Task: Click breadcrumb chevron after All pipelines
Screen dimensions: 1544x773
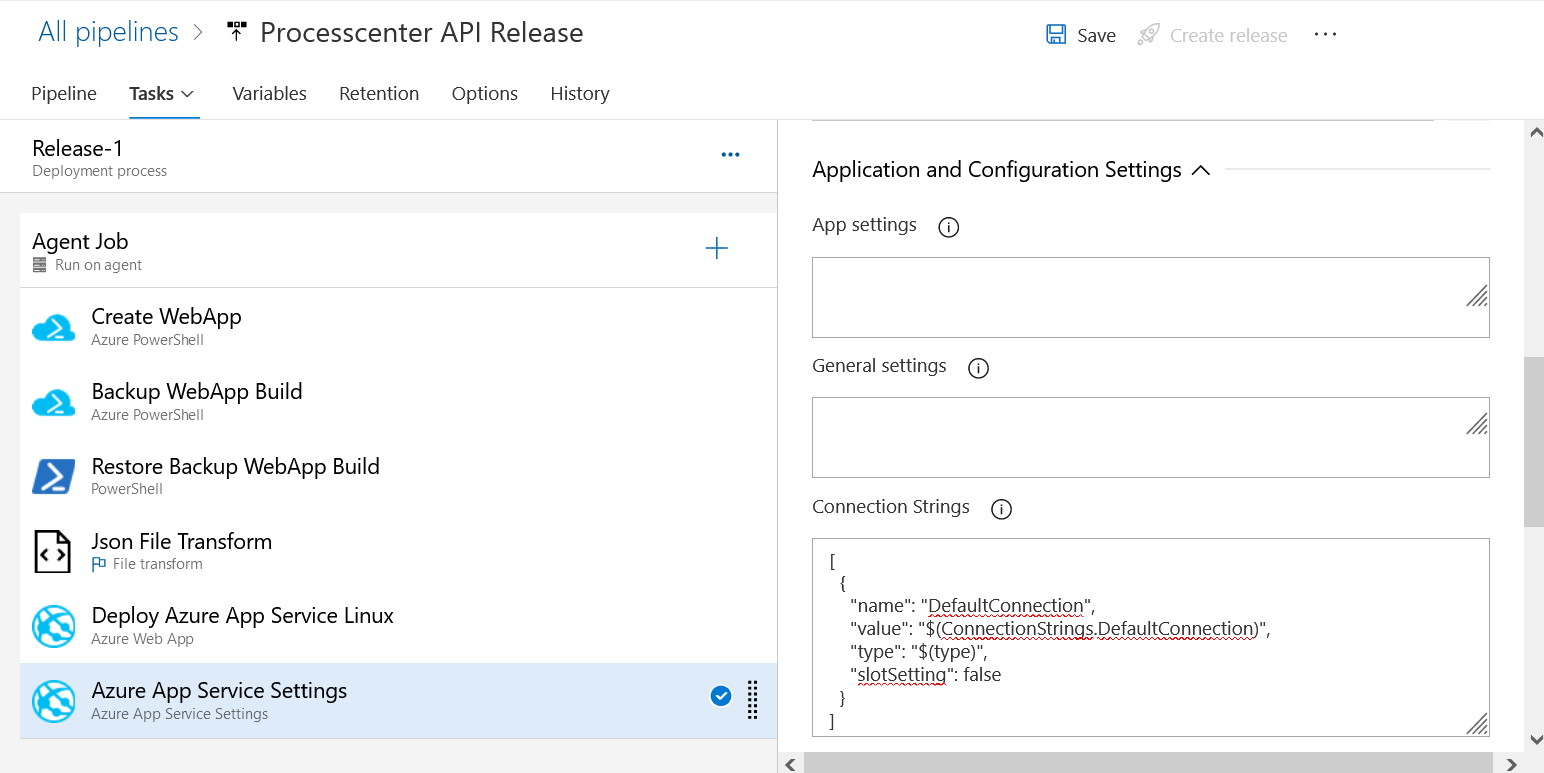Action: coord(198,33)
